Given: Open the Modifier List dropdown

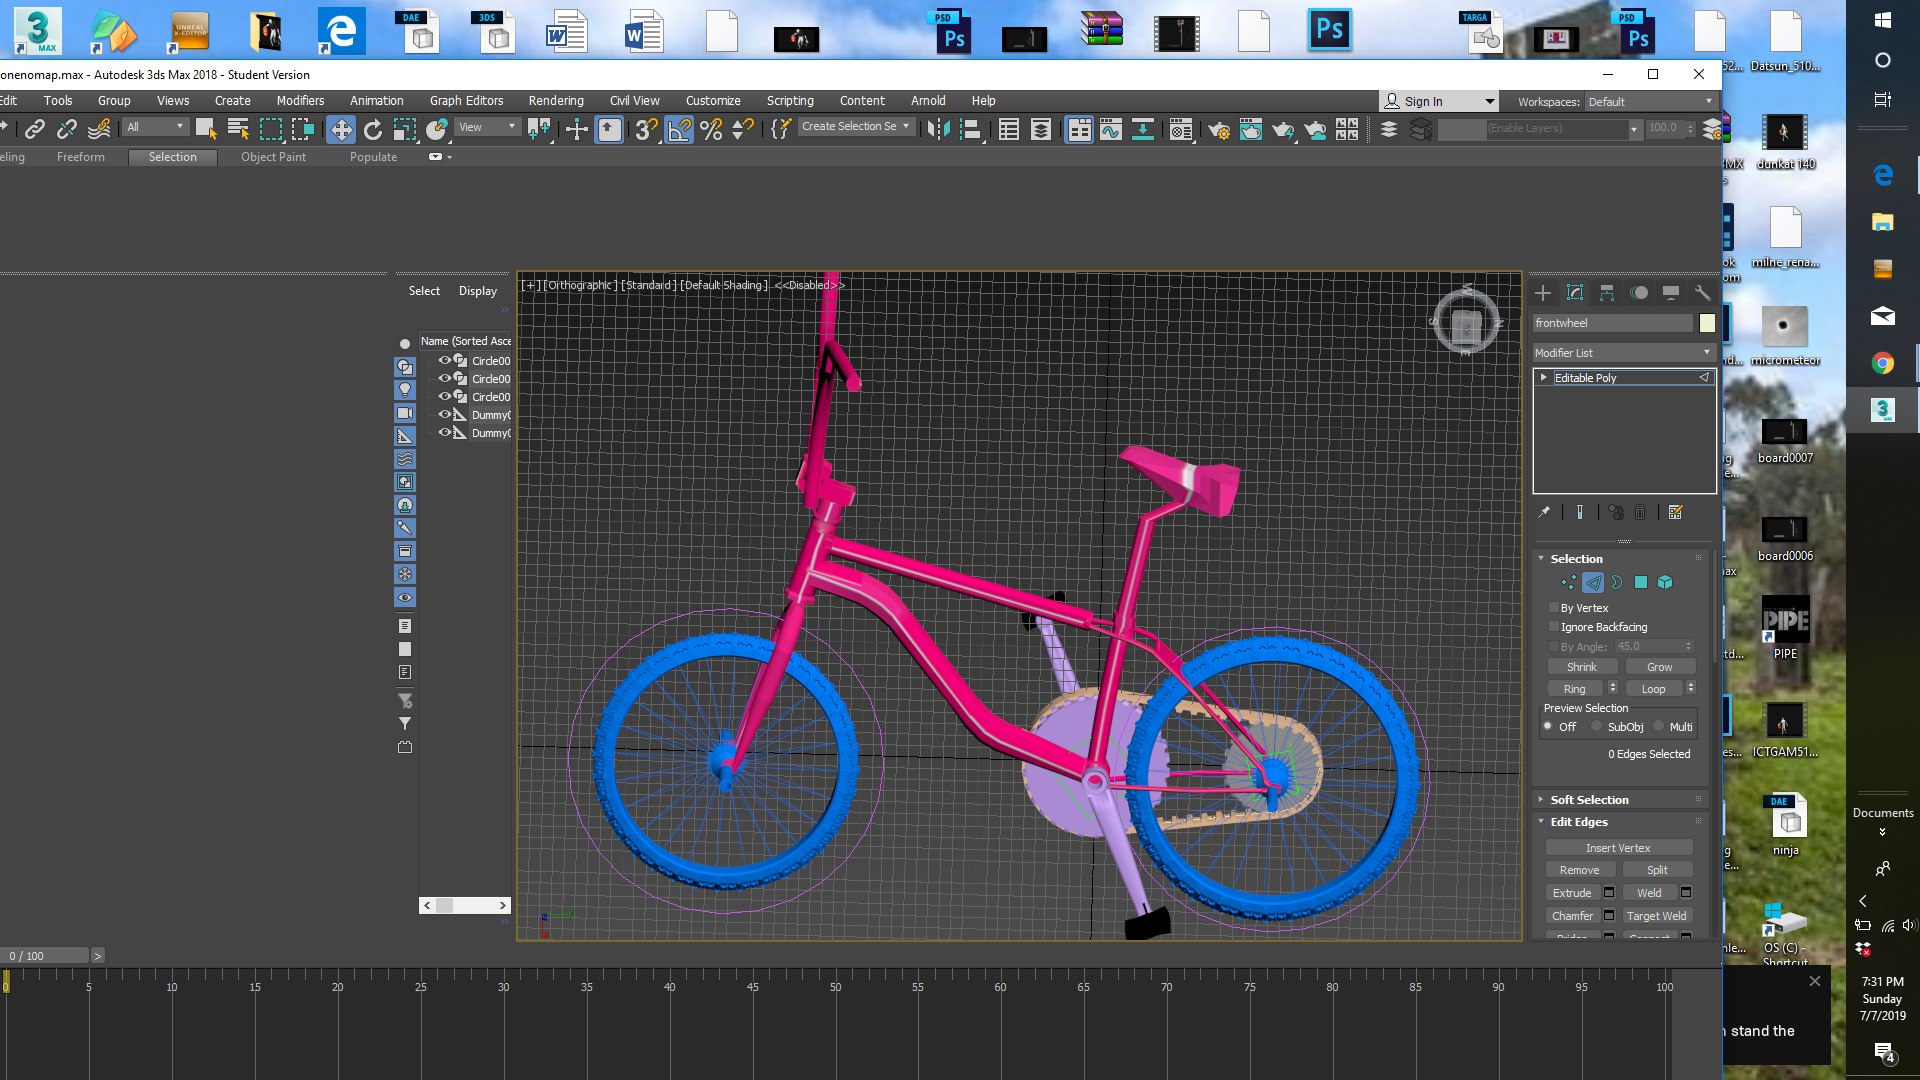Looking at the screenshot, I should tap(1624, 353).
